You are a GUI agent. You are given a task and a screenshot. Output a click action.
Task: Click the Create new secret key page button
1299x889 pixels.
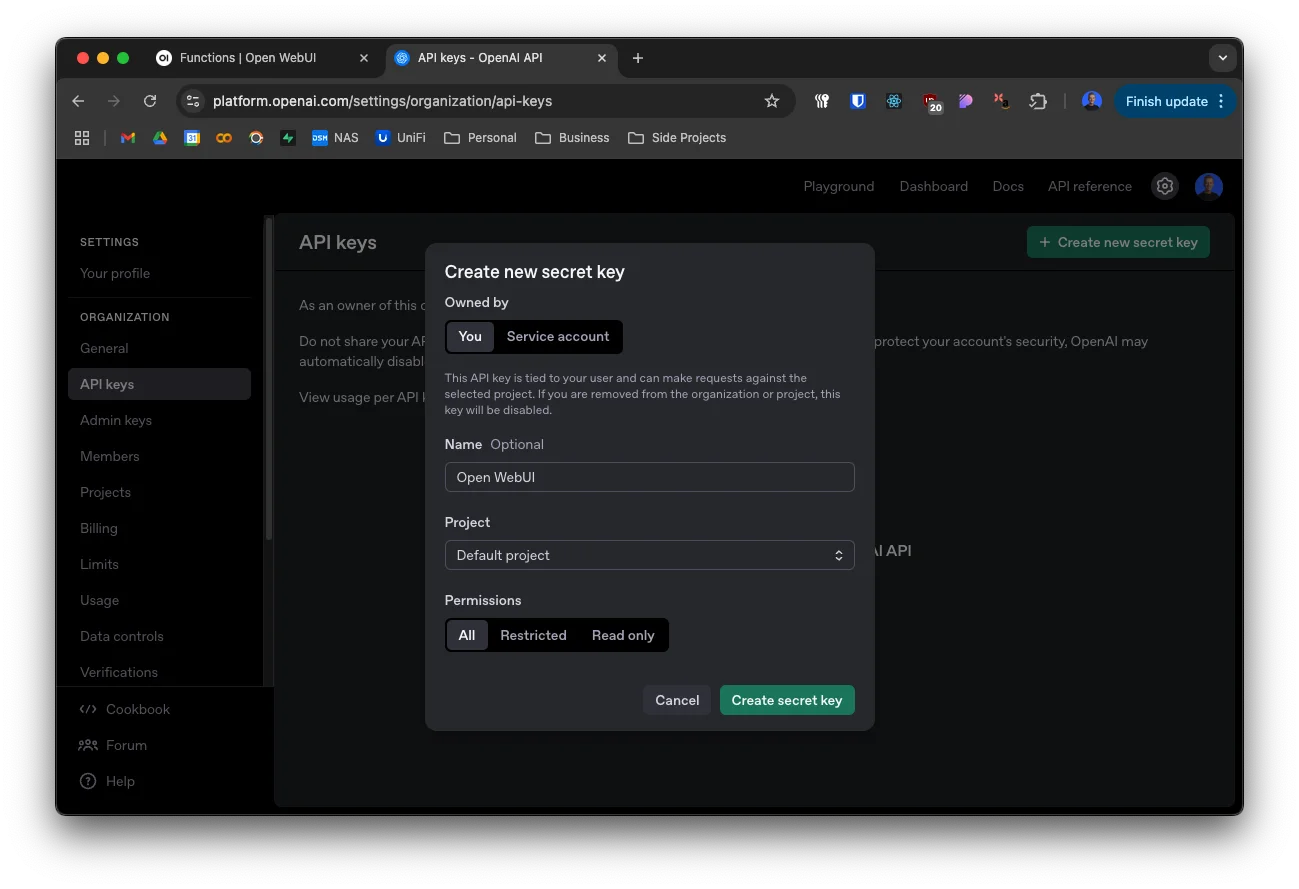(x=1118, y=242)
